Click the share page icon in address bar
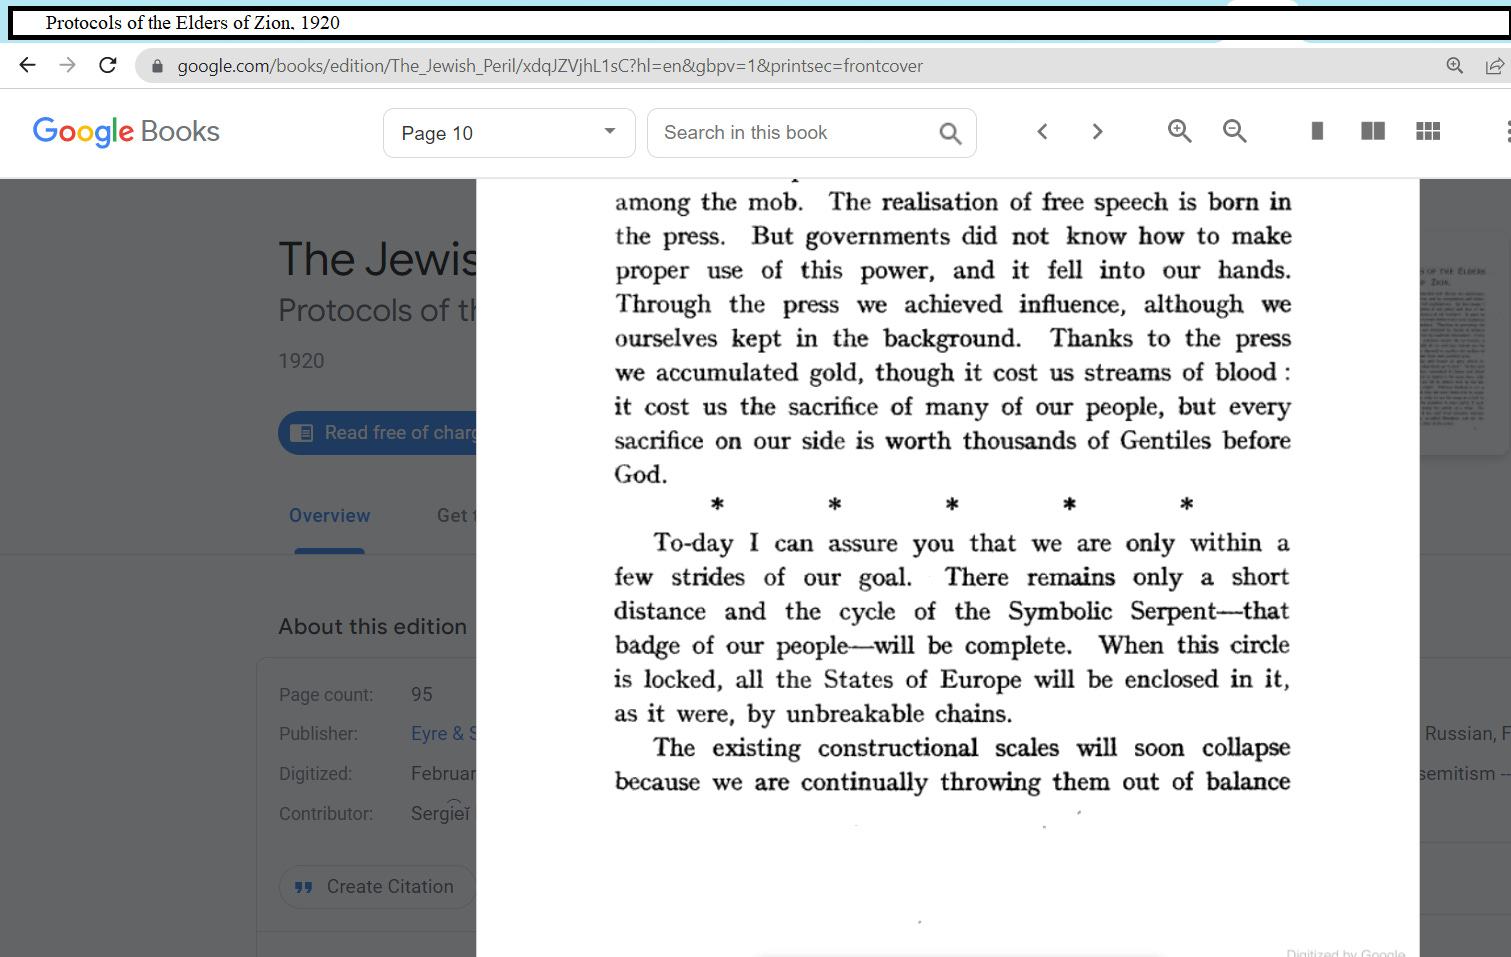 pos(1494,66)
